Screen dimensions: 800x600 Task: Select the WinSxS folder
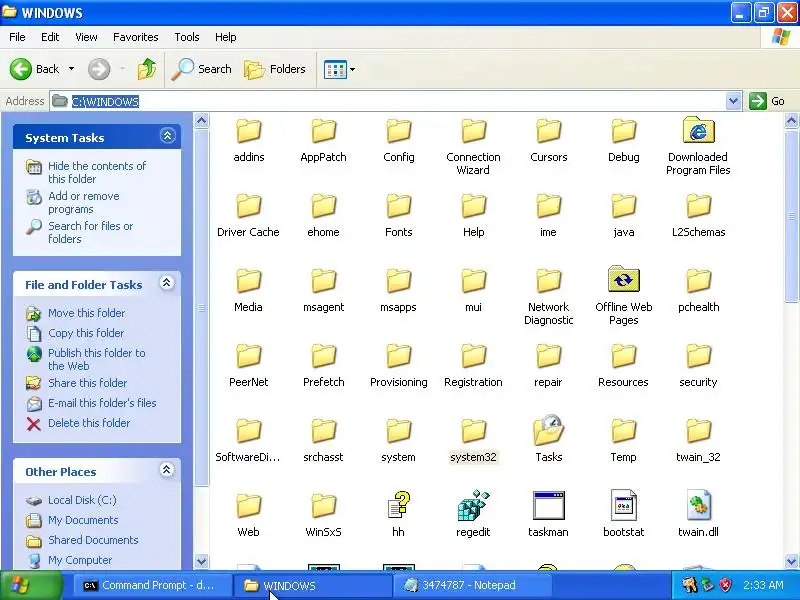tap(323, 506)
